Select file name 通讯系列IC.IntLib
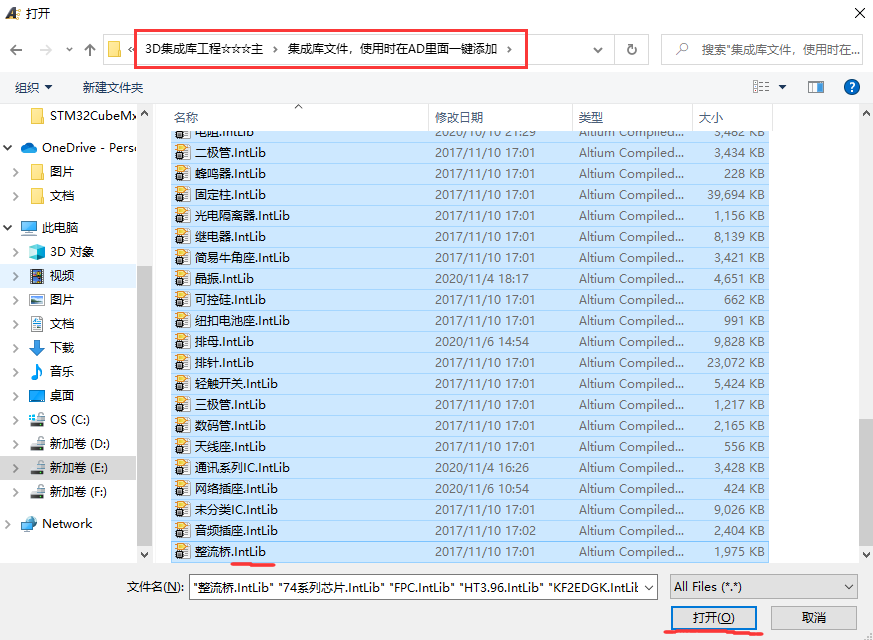 click(x=242, y=467)
